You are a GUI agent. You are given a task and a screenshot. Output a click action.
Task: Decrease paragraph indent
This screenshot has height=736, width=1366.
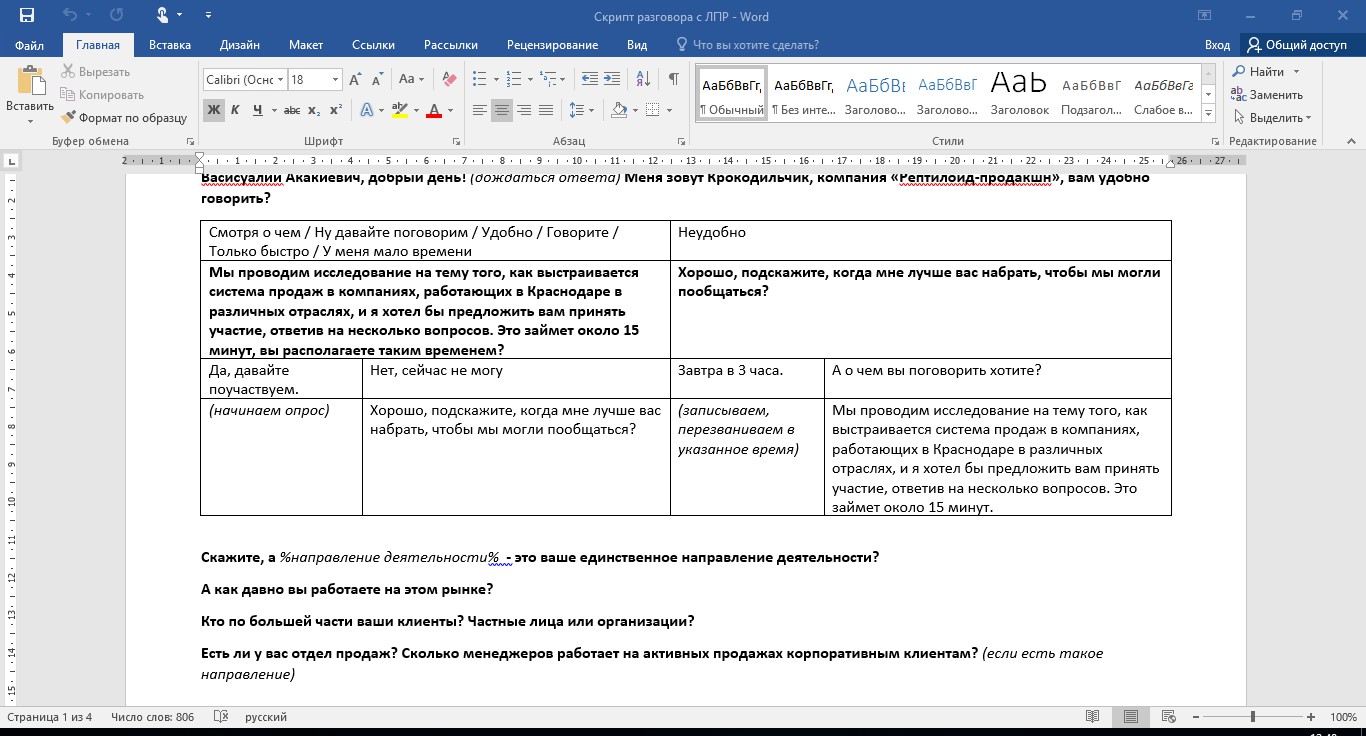[589, 79]
